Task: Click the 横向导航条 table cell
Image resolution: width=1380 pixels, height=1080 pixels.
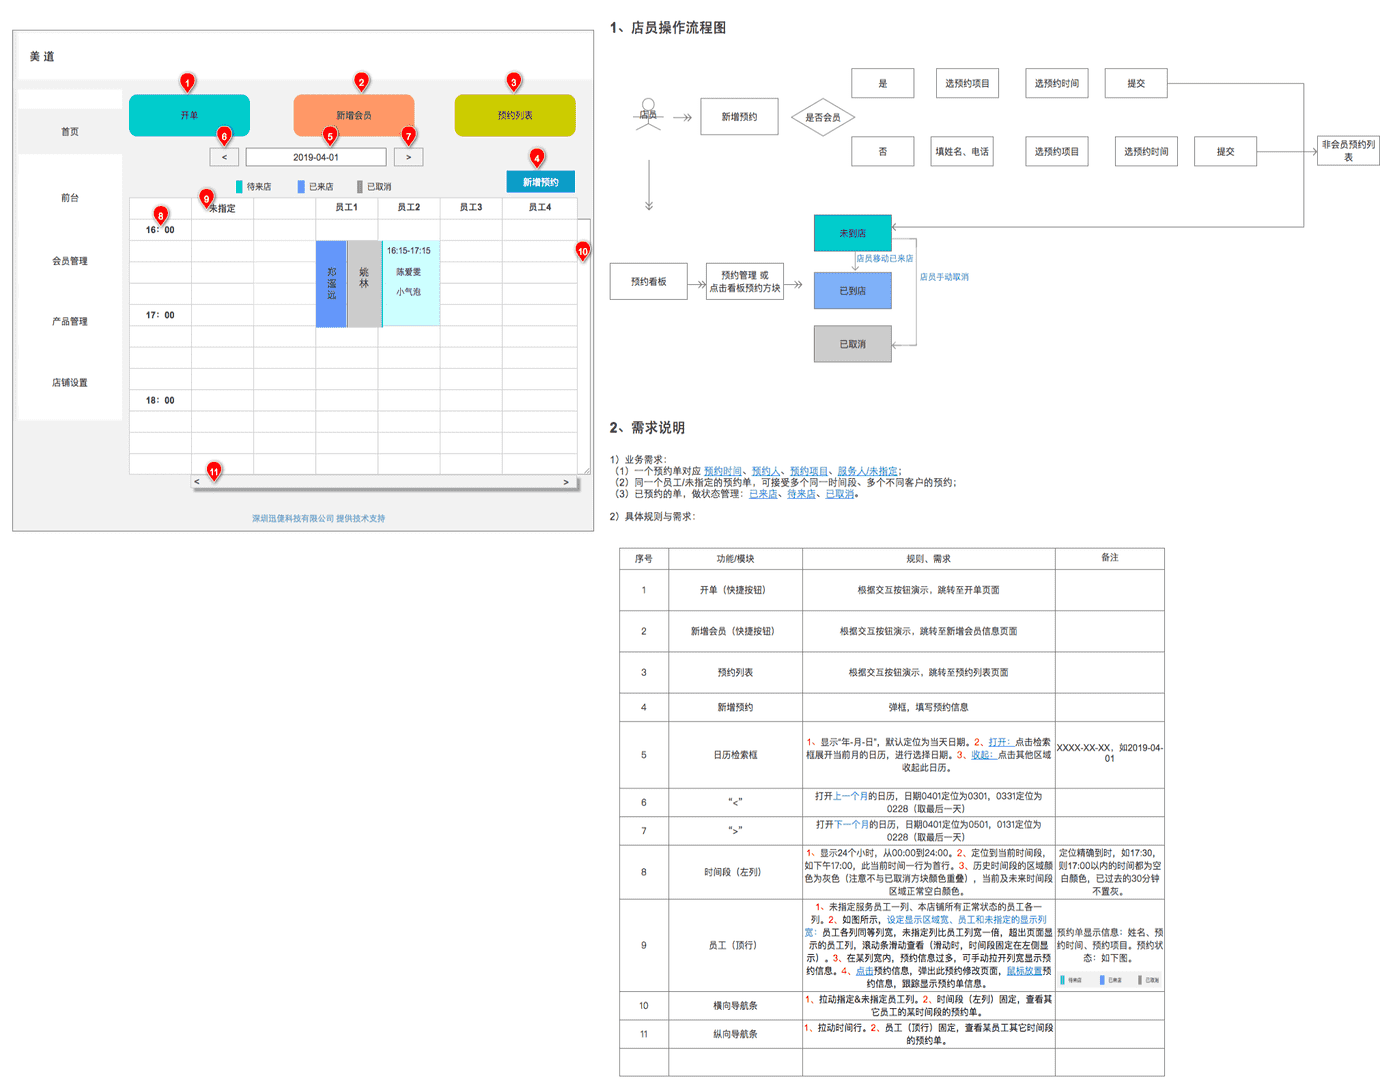Action: tap(735, 1005)
